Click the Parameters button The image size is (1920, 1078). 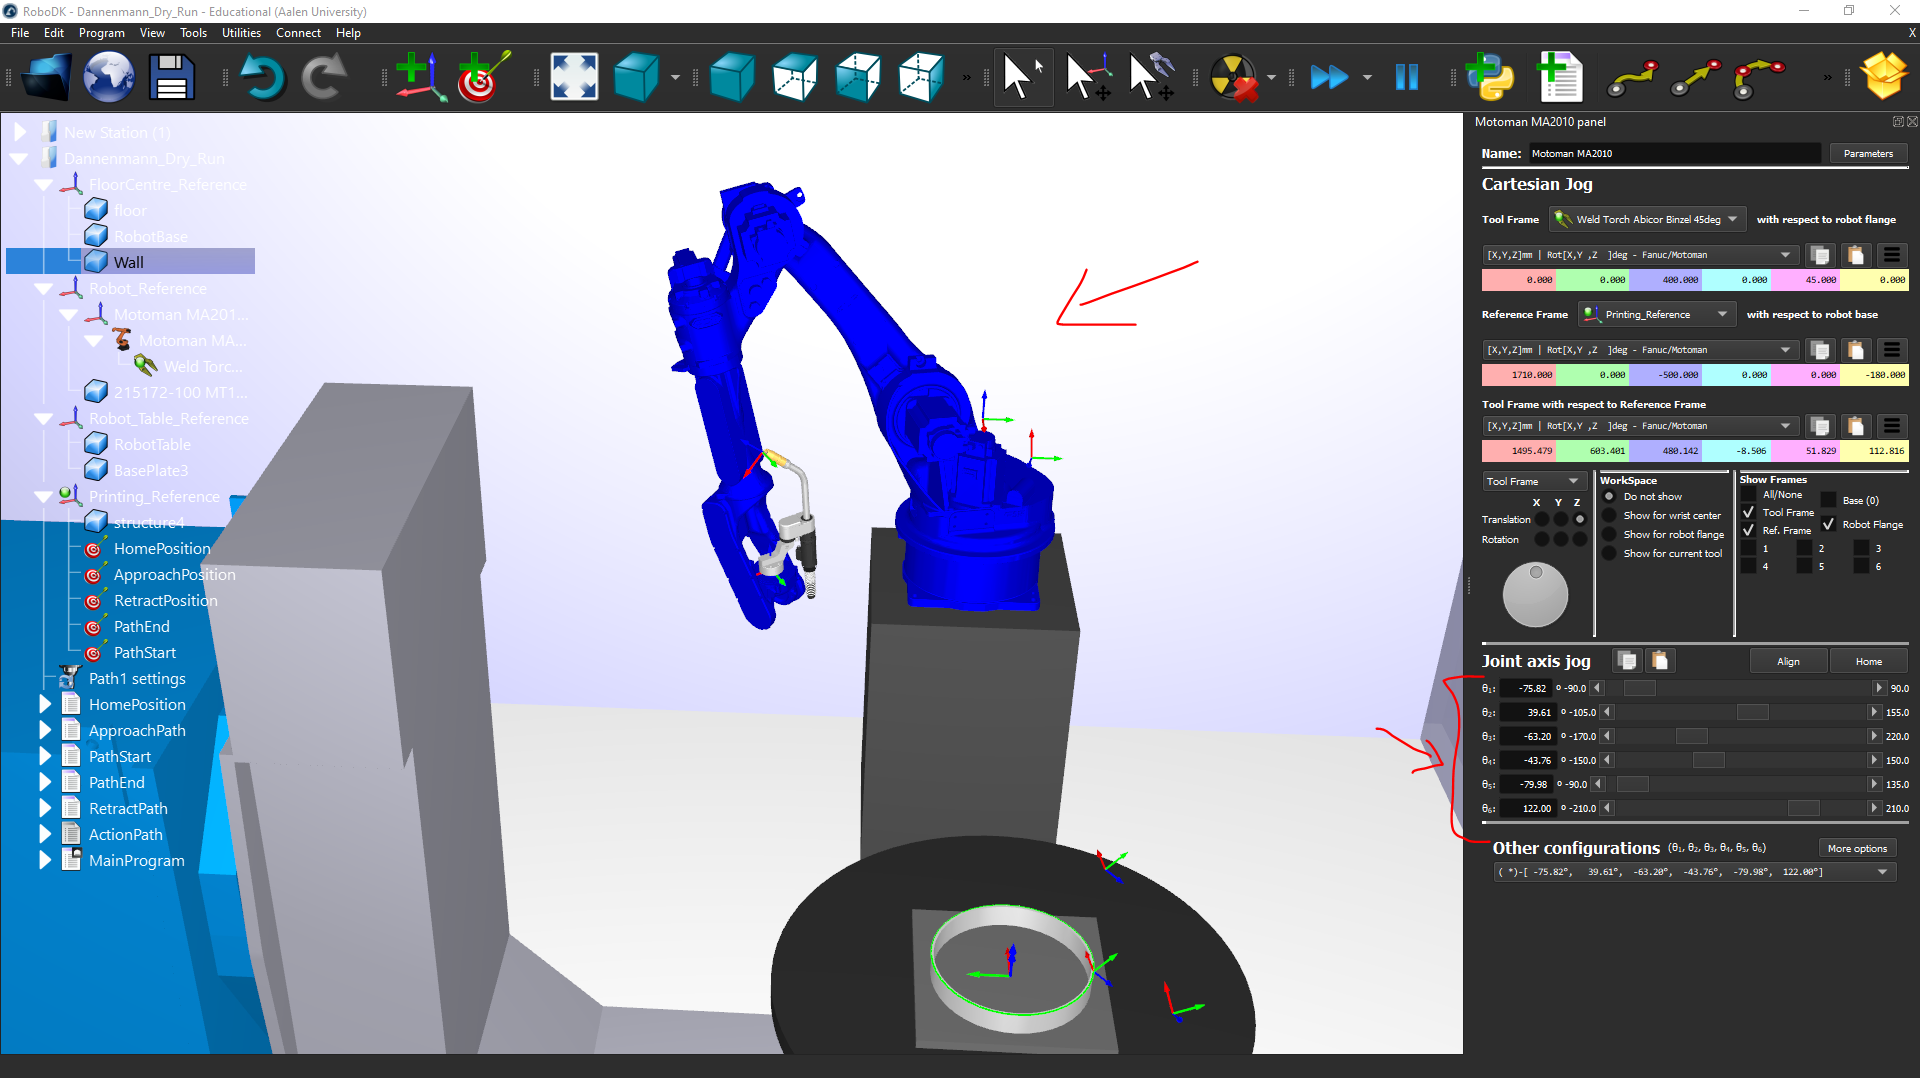[x=1867, y=153]
